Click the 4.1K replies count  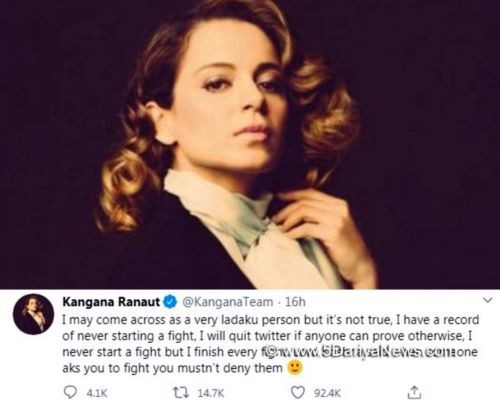tap(97, 393)
